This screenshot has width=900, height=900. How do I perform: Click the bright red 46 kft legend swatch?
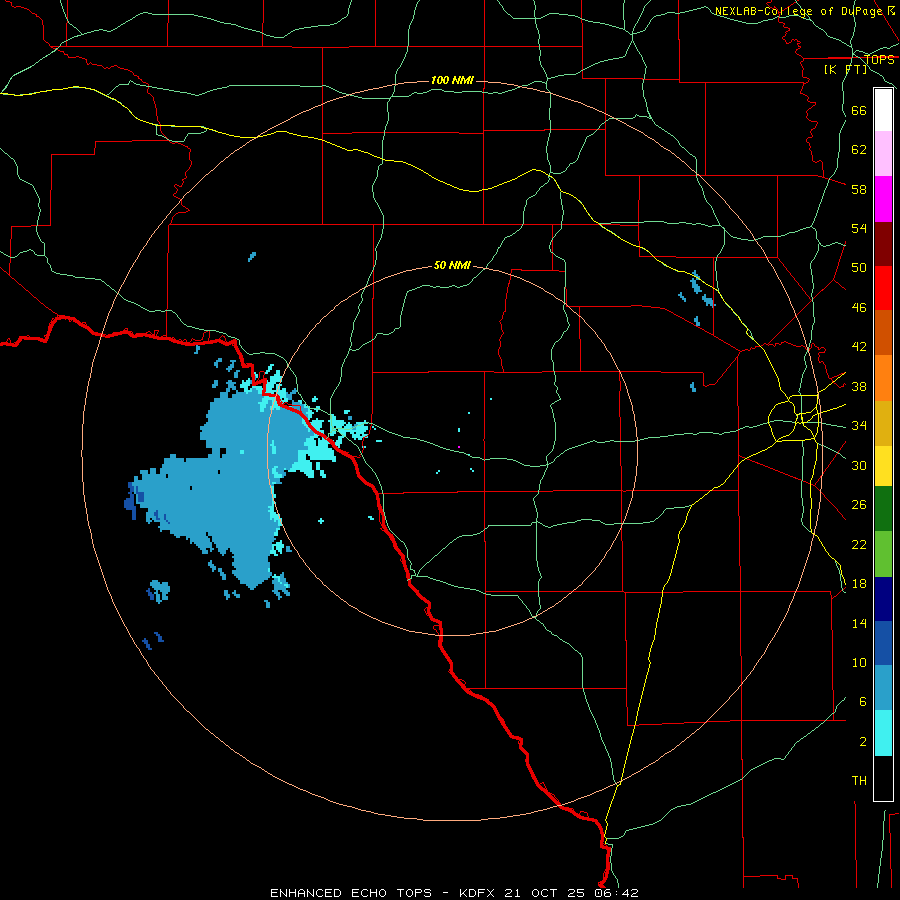click(x=883, y=288)
